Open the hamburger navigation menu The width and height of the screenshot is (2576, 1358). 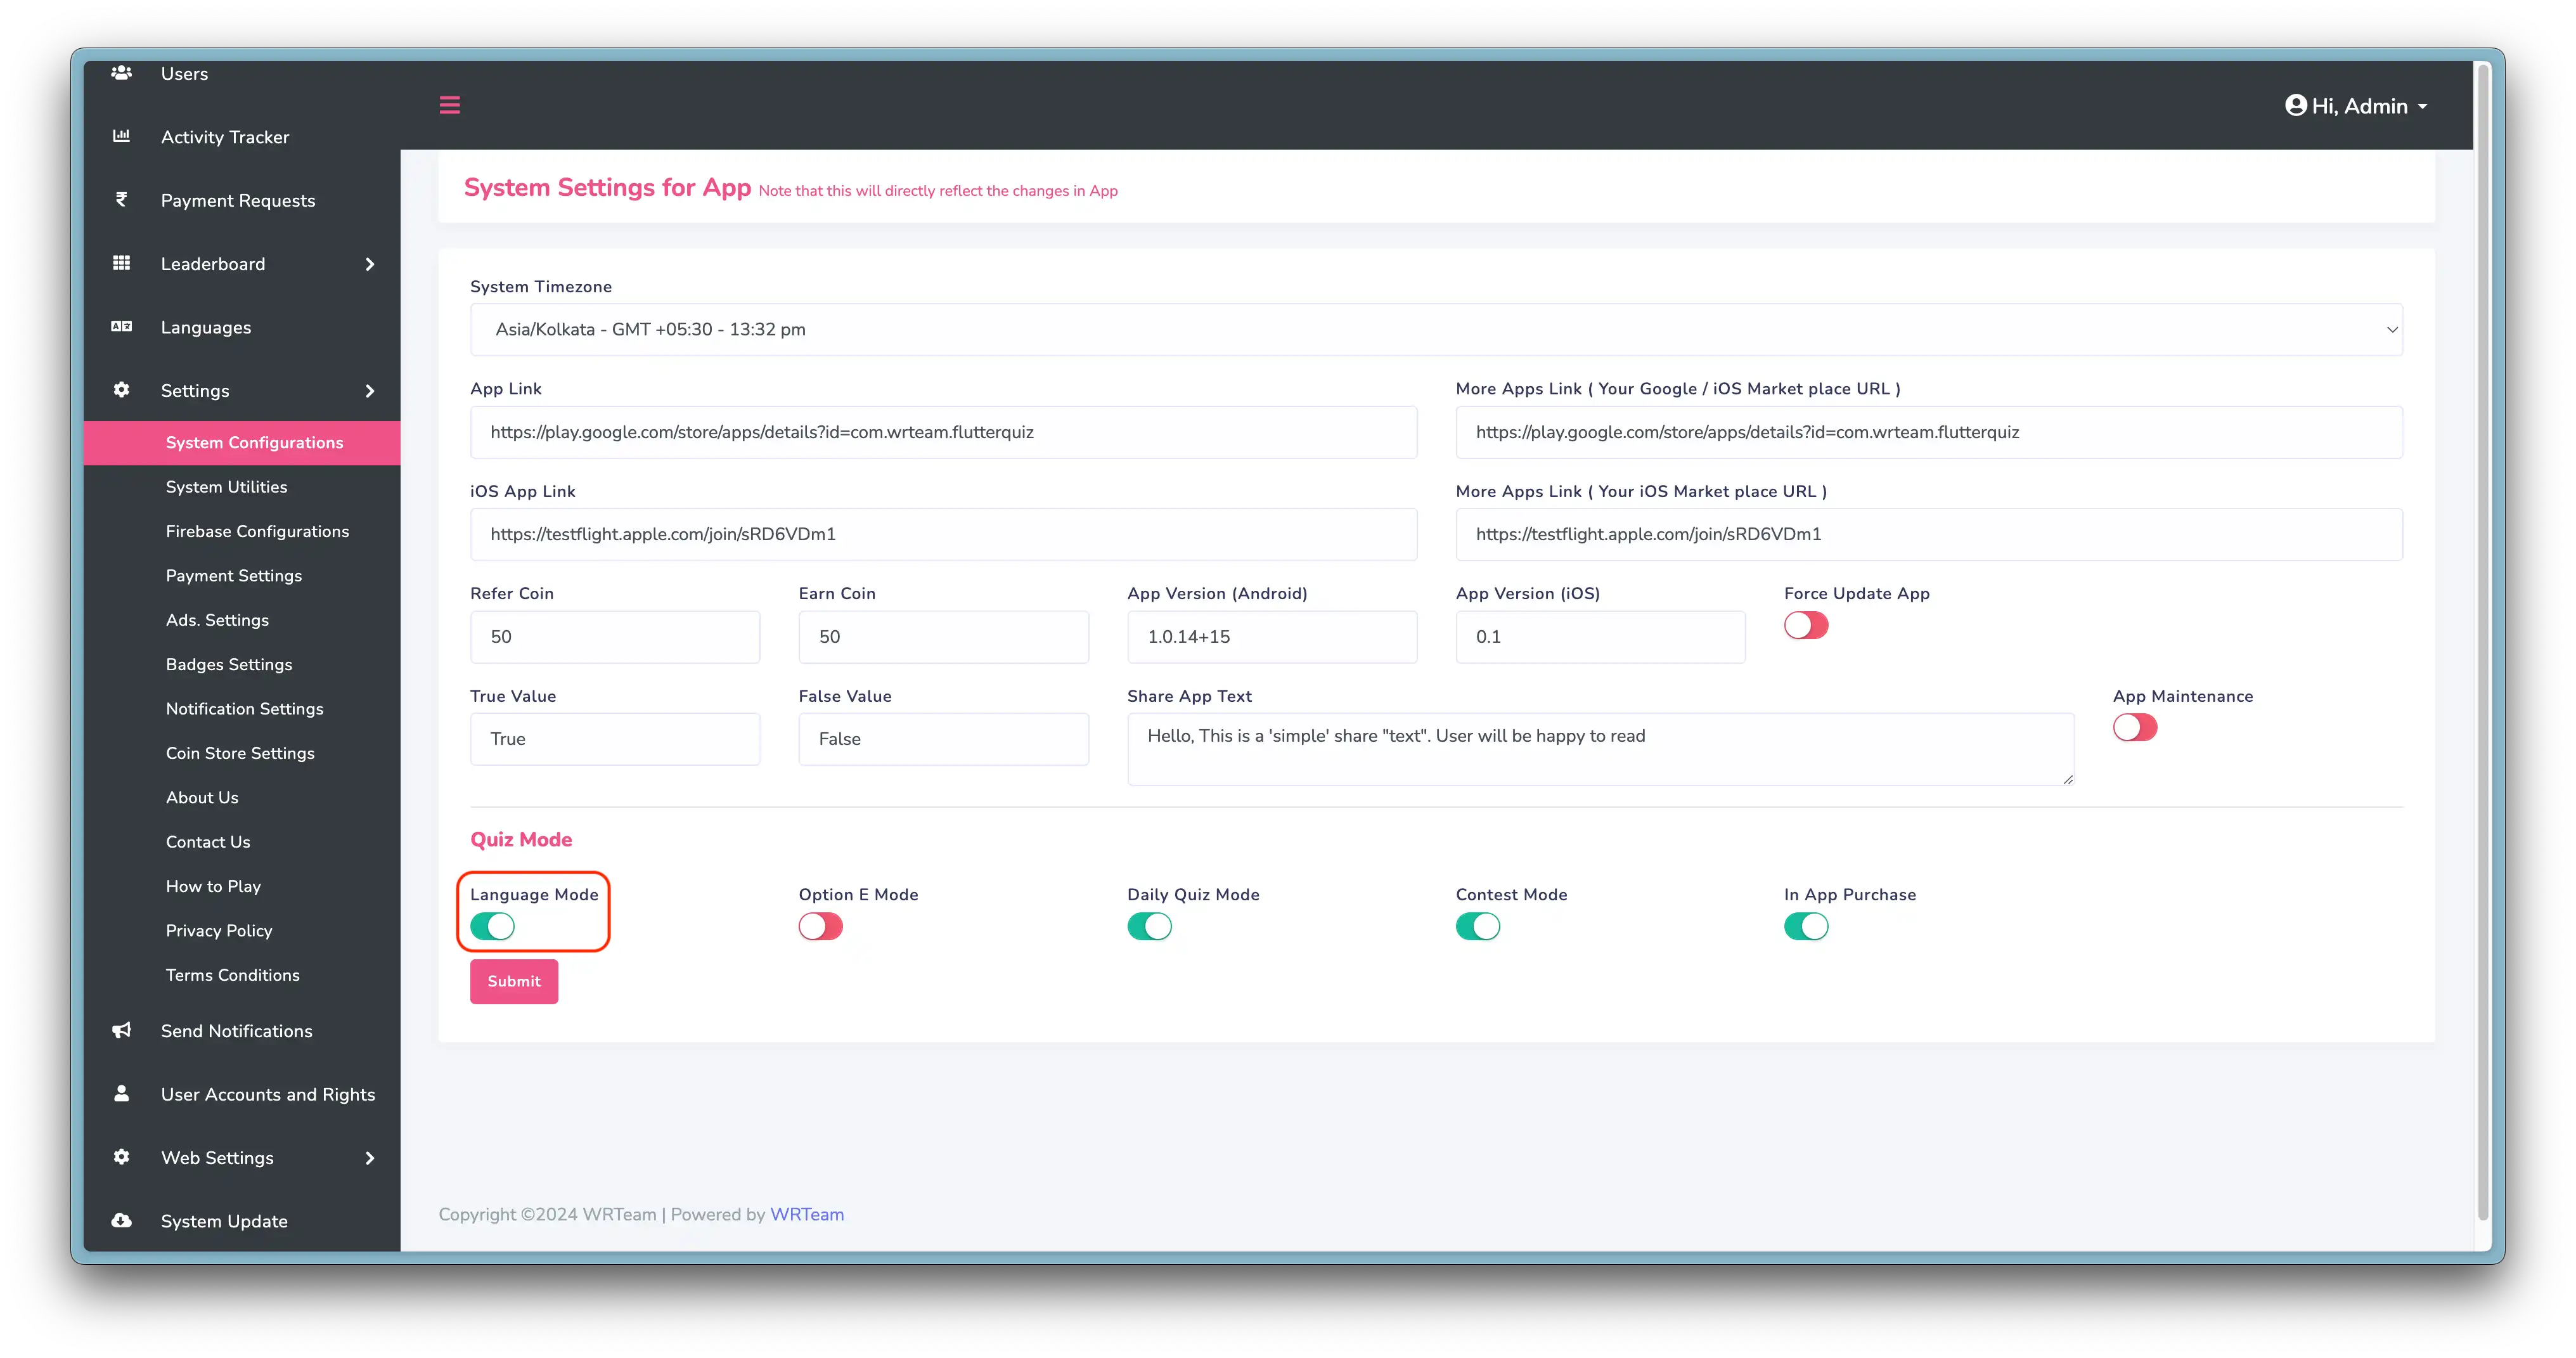449,104
